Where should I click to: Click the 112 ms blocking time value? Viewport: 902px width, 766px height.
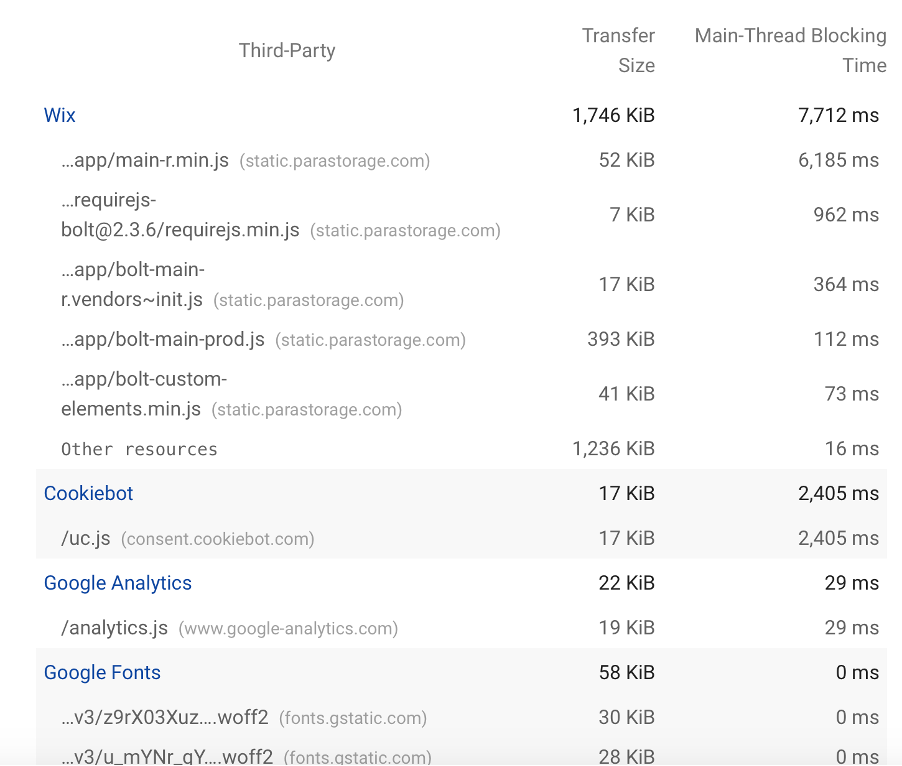click(x=846, y=339)
